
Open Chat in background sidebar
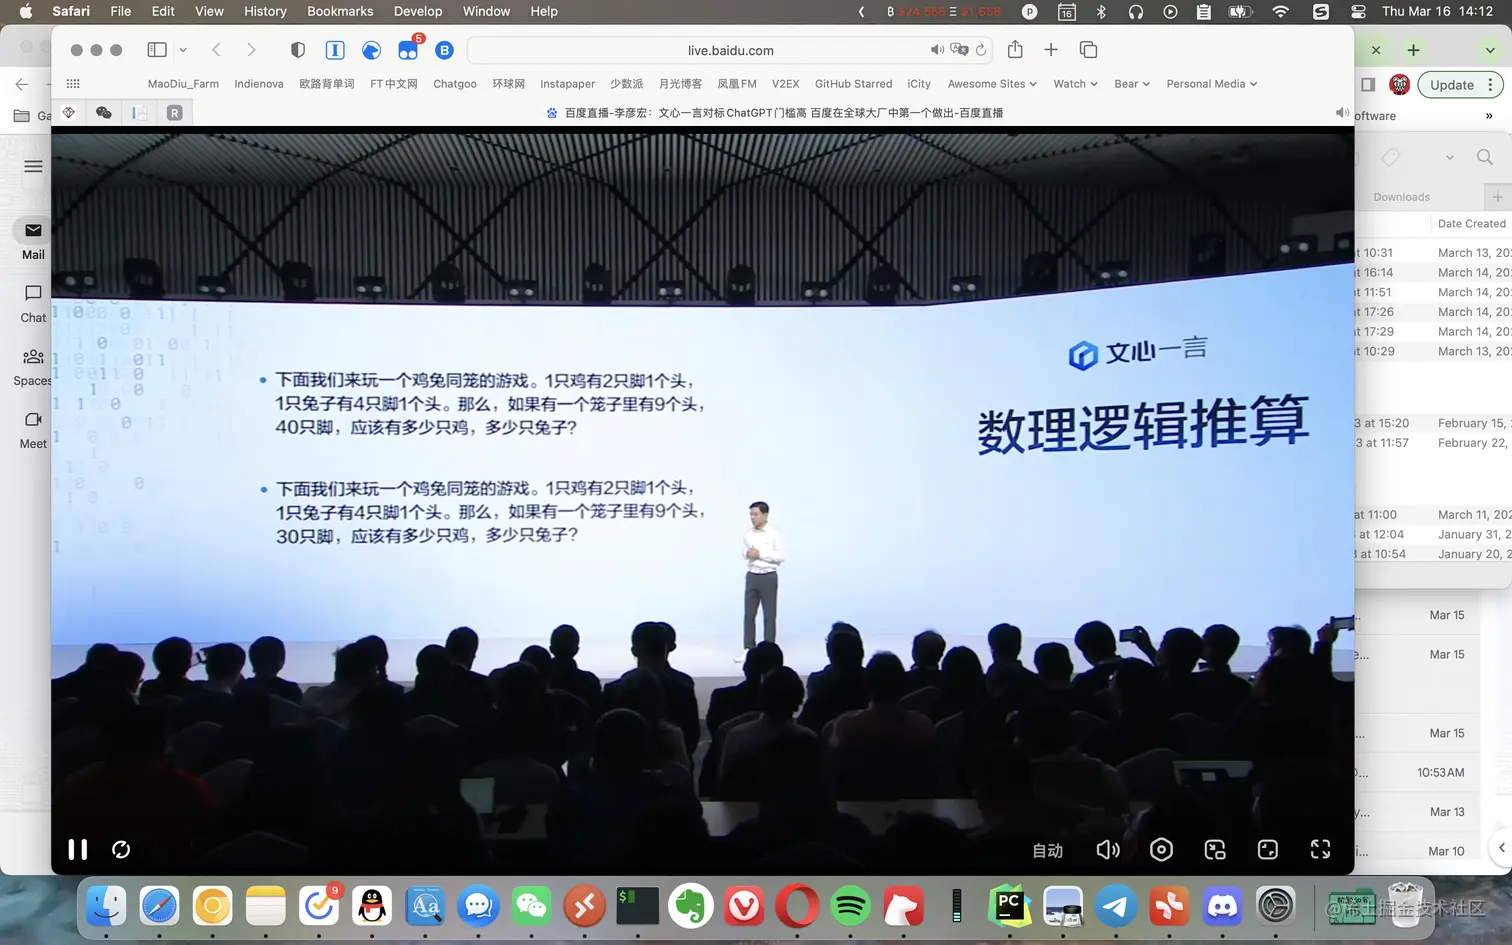point(33,303)
